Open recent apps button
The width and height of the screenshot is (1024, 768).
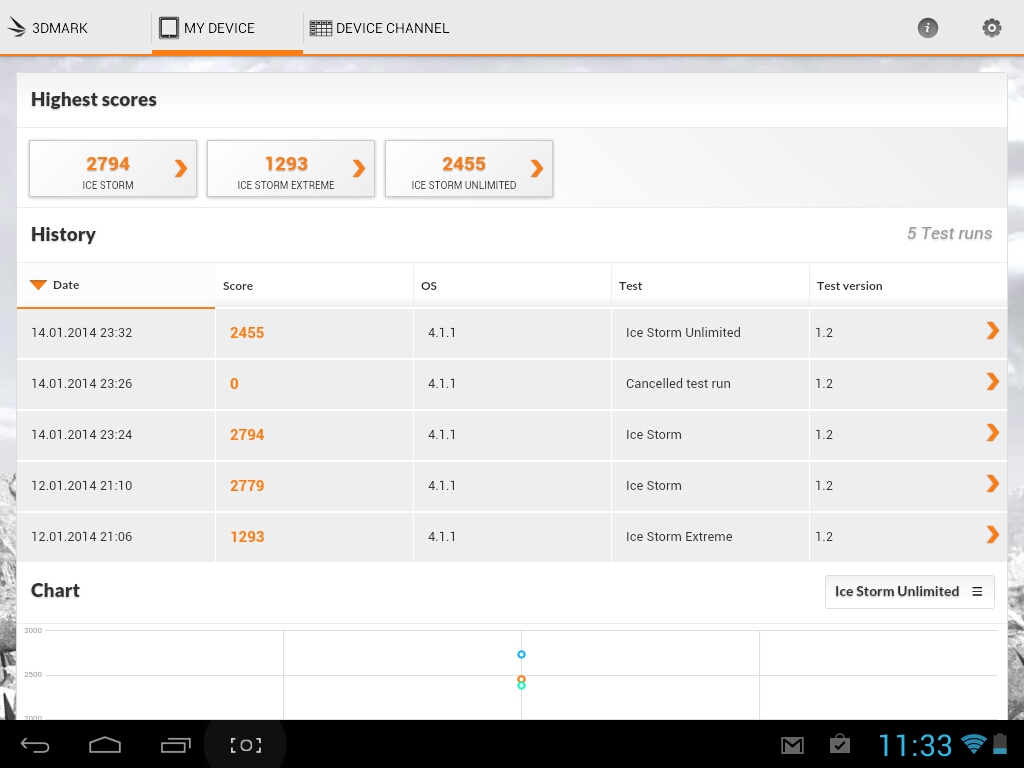point(175,745)
